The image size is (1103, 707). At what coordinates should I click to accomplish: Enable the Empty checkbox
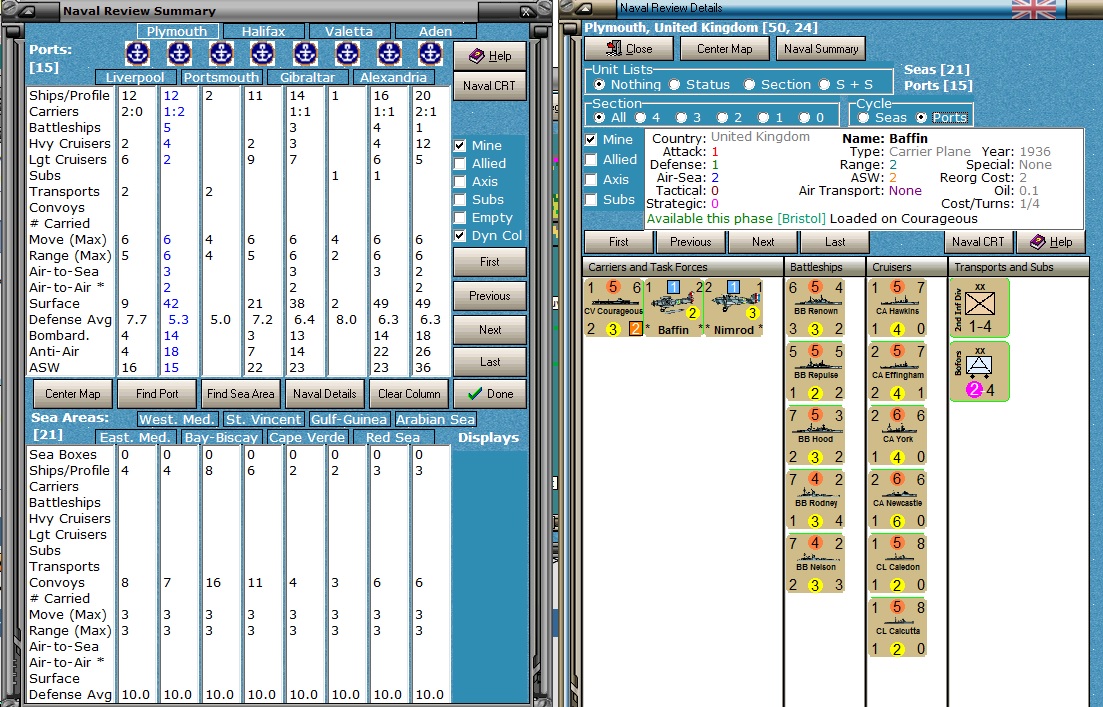point(460,217)
